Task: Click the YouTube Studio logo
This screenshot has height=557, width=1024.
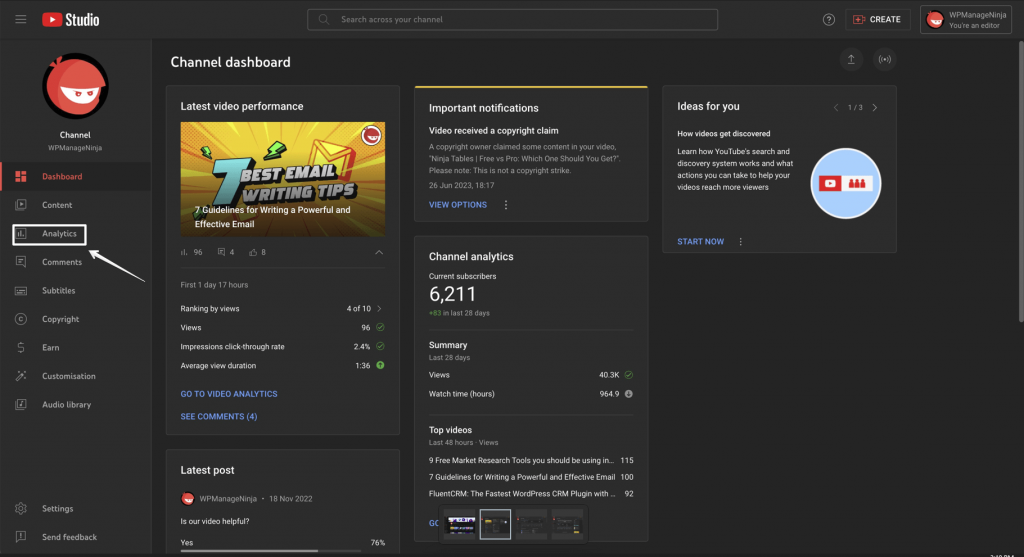Action: click(x=71, y=20)
